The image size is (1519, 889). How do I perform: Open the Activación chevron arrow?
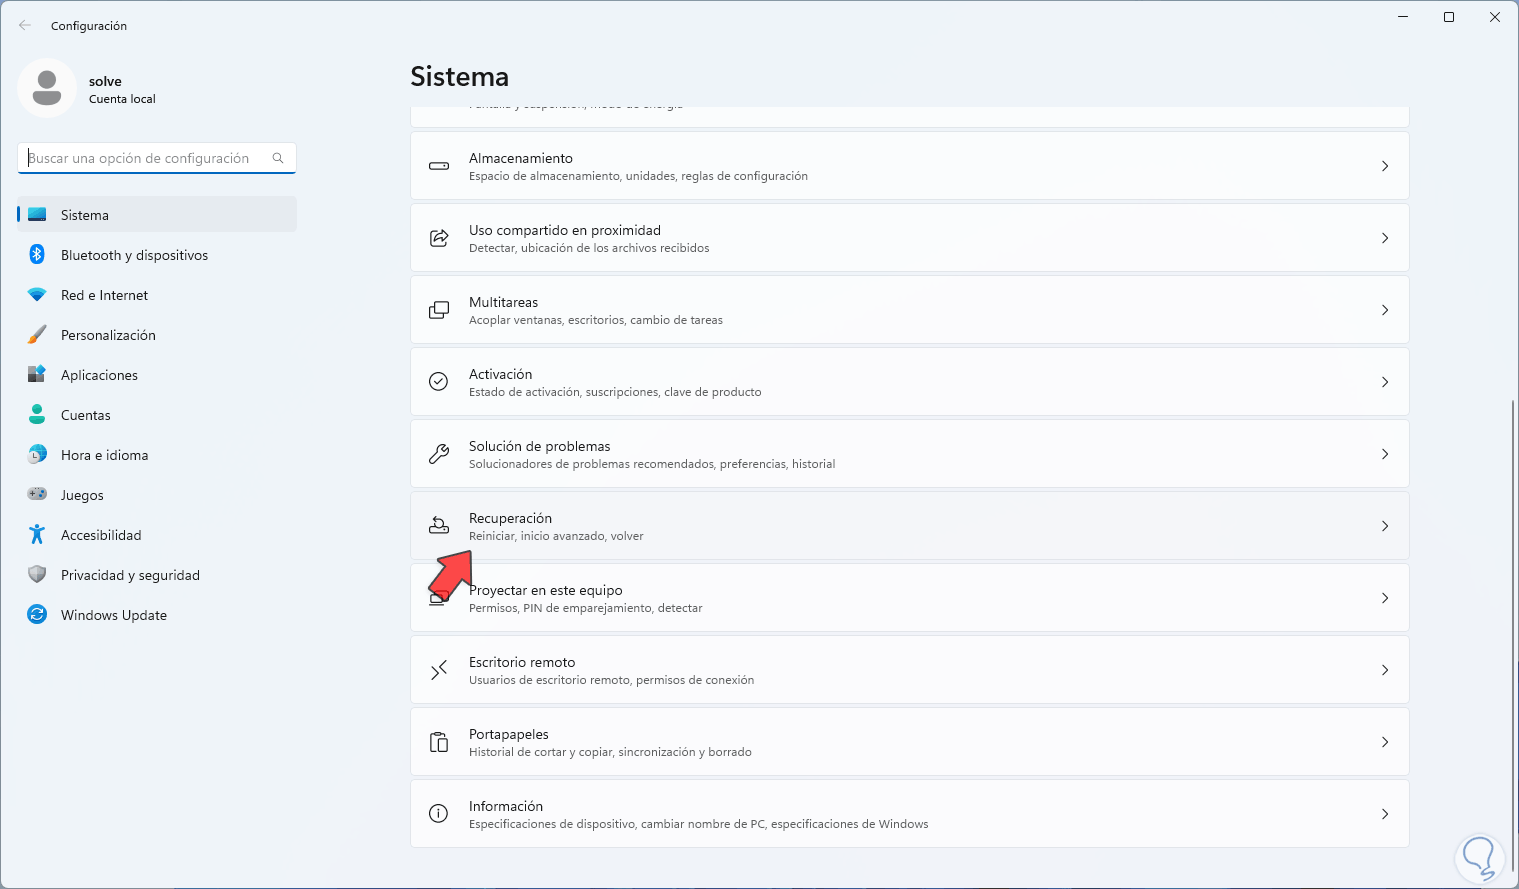point(1385,382)
